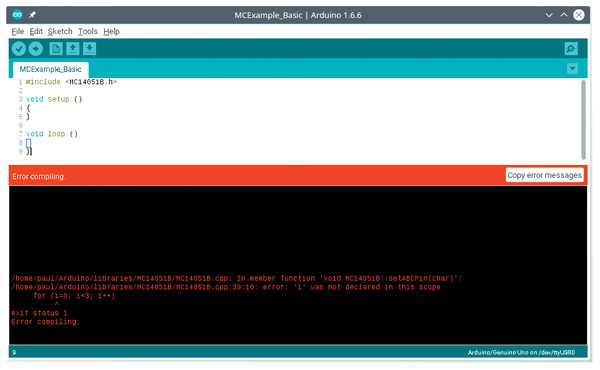The width and height of the screenshot is (600, 370).
Task: Click the Copy error messages button
Action: (545, 175)
